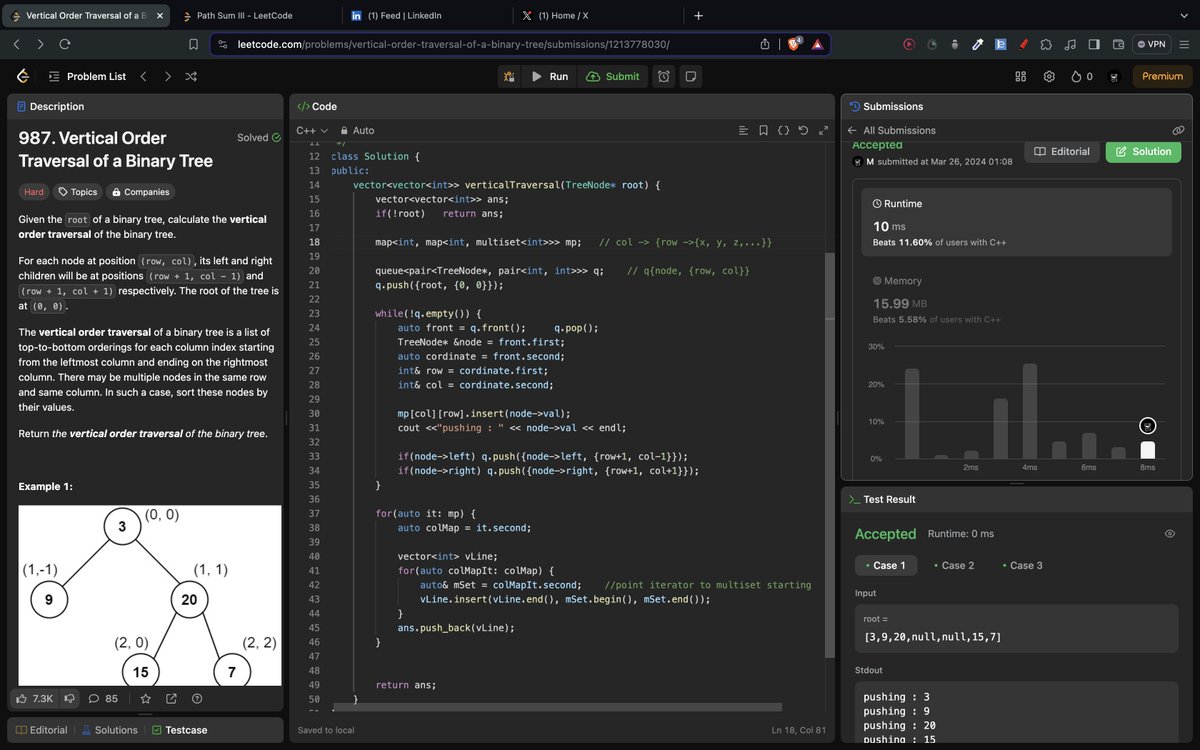The image size is (1200, 750).
Task: Open the layout grid icon in header
Action: pos(1021,76)
